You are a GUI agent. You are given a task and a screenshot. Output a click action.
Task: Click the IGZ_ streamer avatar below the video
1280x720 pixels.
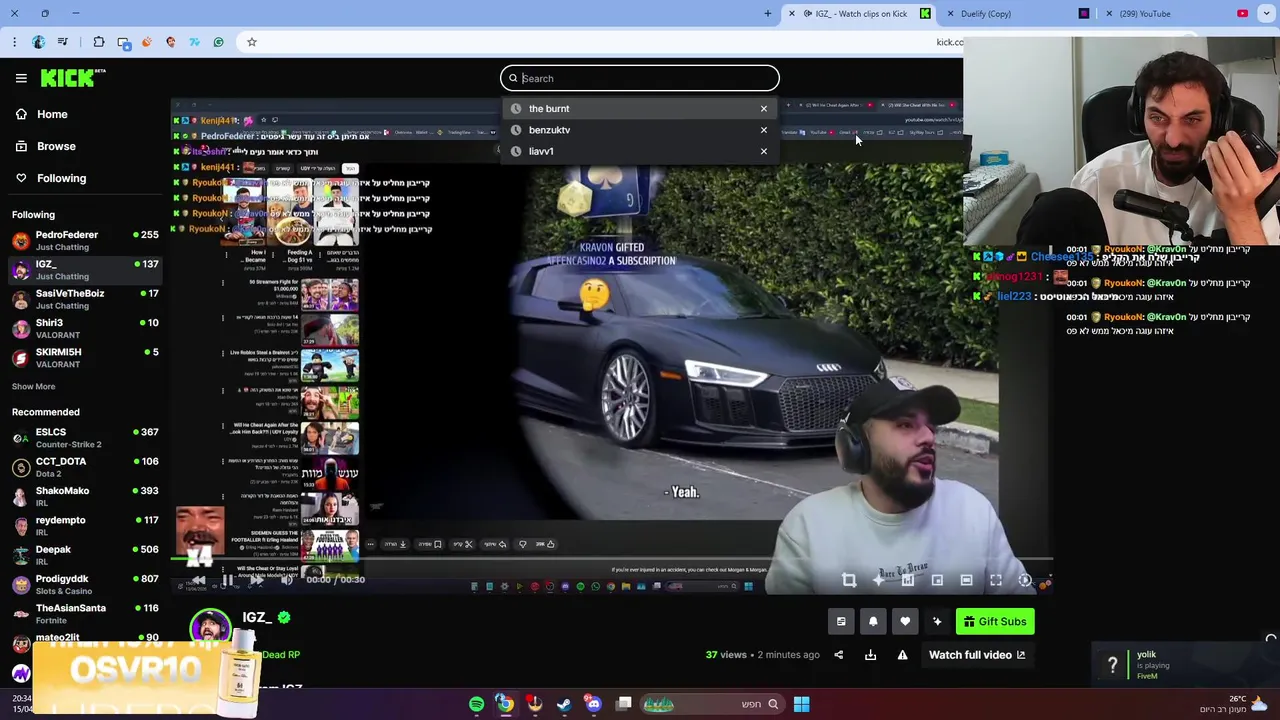(211, 627)
